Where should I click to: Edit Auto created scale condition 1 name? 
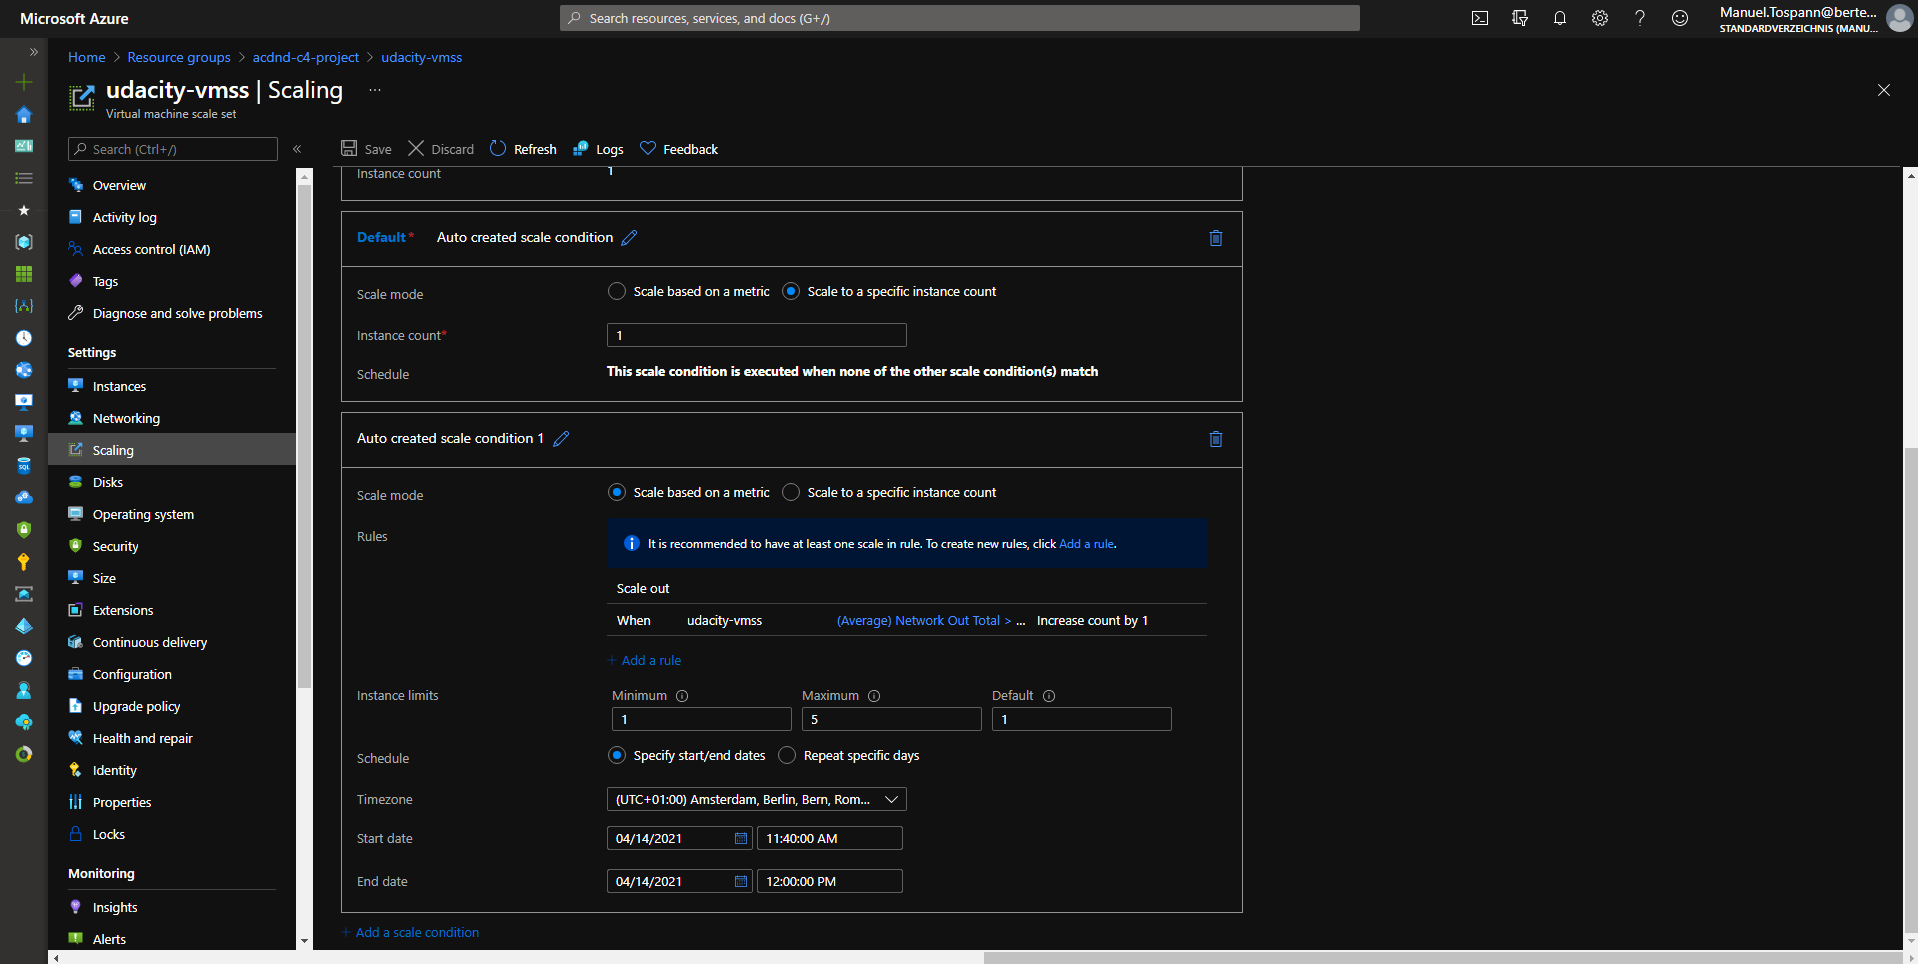coord(561,439)
